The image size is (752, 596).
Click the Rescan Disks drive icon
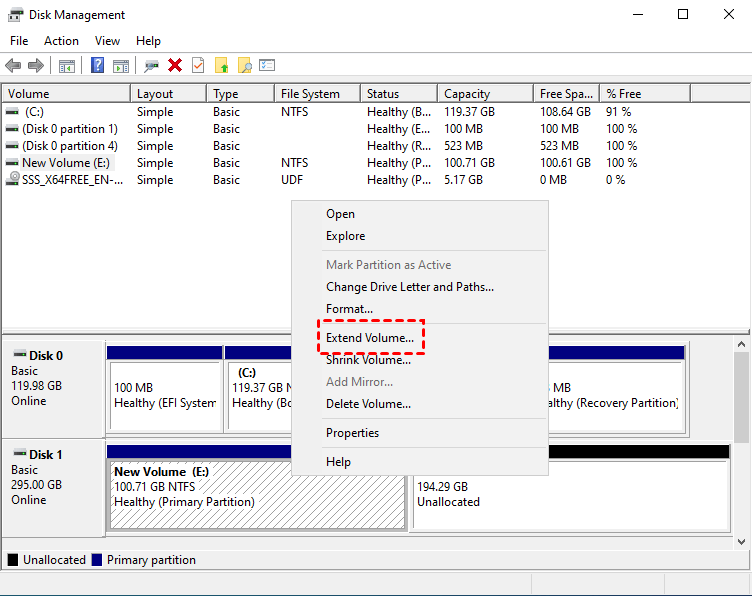point(152,66)
